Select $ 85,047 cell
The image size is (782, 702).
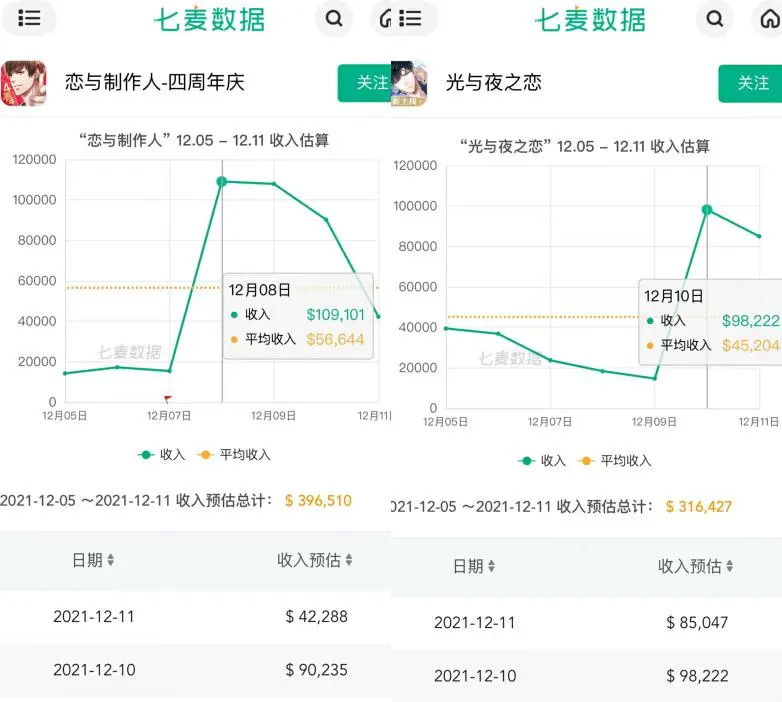pyautogui.click(x=697, y=623)
